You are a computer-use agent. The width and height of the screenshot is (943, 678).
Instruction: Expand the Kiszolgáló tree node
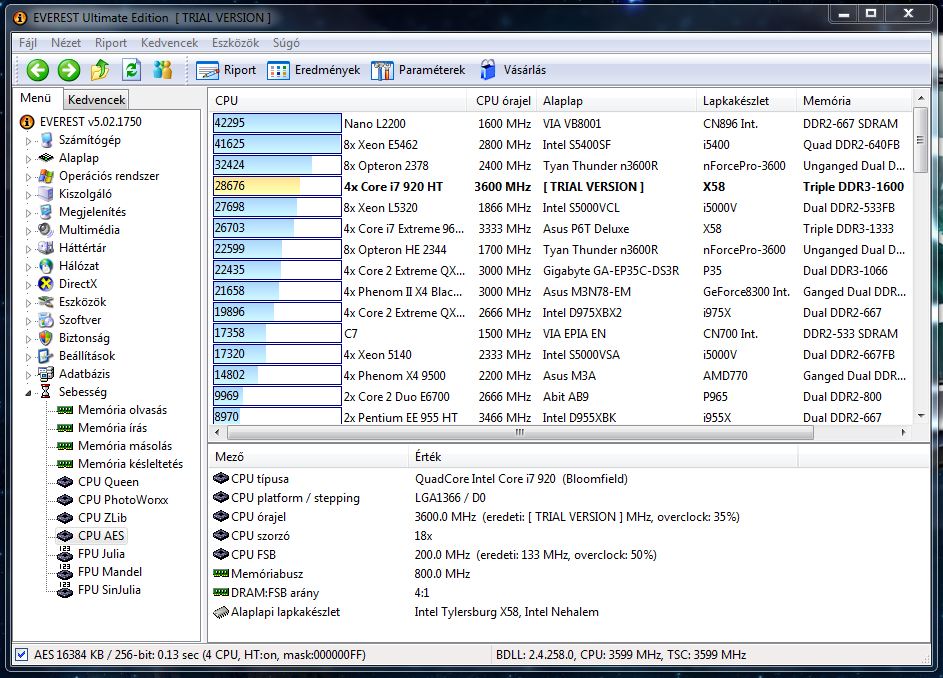click(x=28, y=195)
